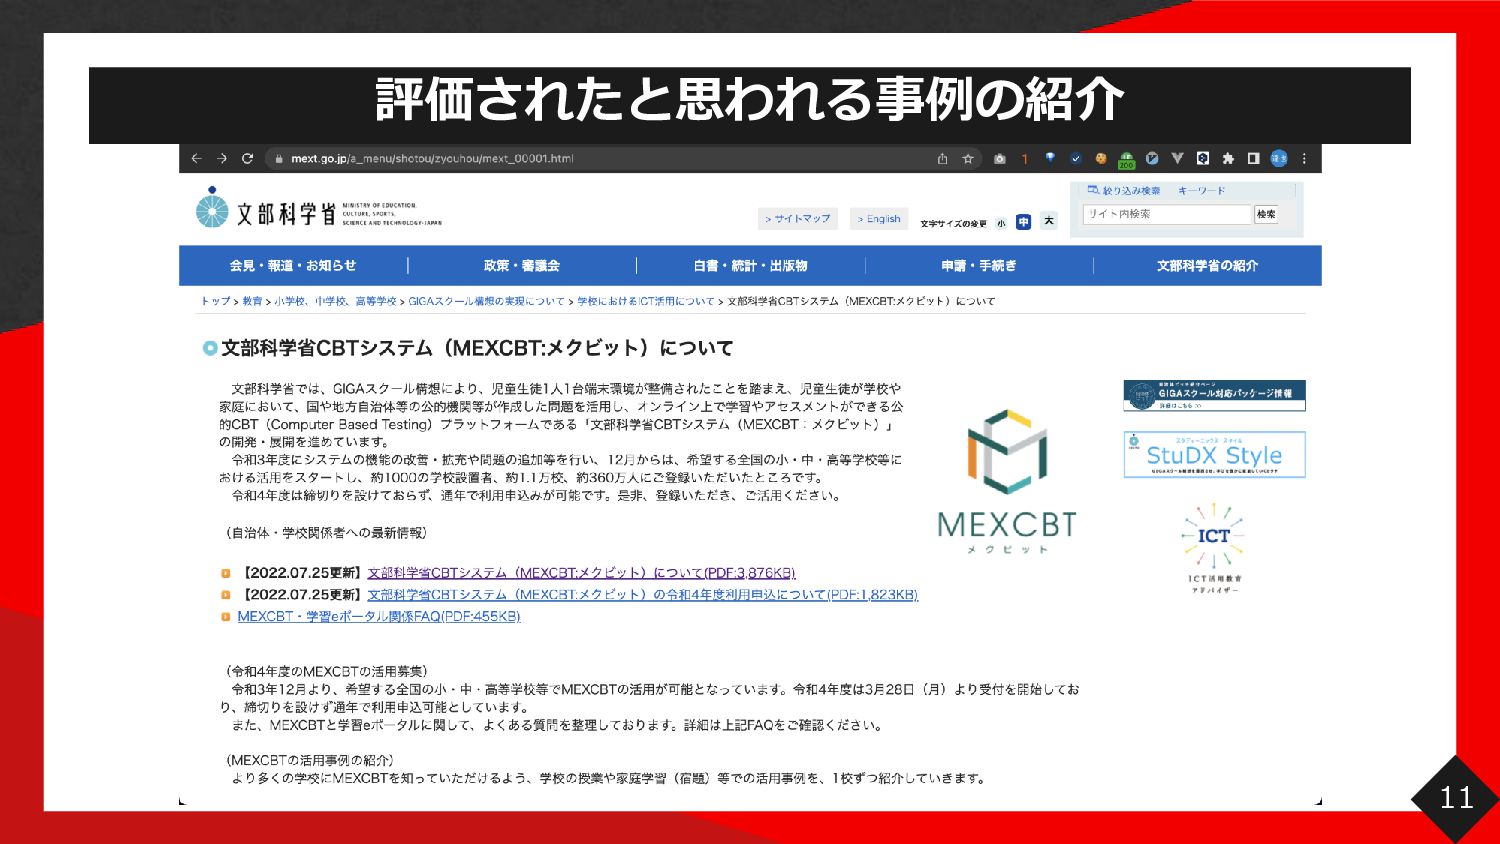Click the MEXCBT logo image
The width and height of the screenshot is (1500, 844).
(1007, 480)
